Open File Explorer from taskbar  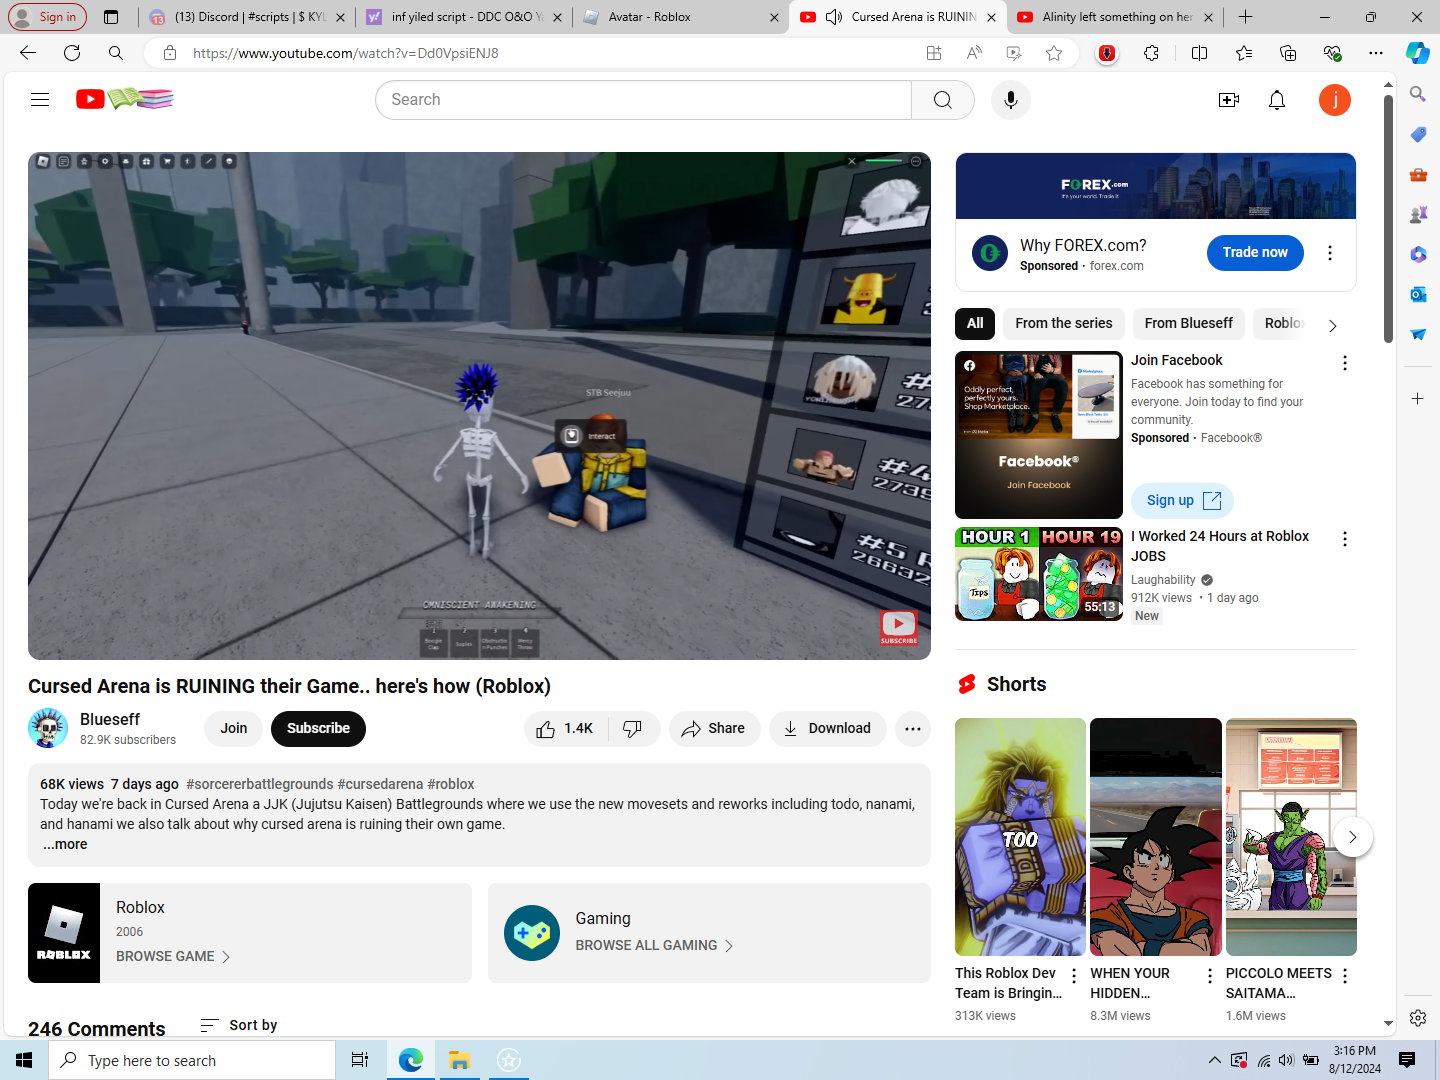tap(459, 1060)
